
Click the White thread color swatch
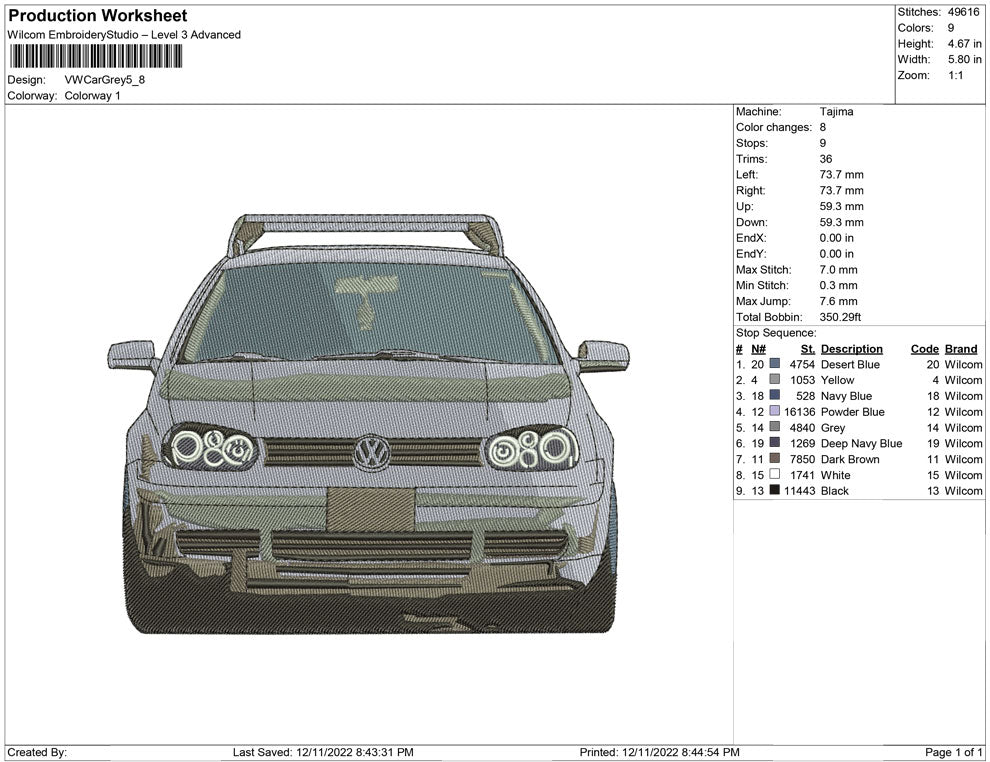pyautogui.click(x=775, y=474)
